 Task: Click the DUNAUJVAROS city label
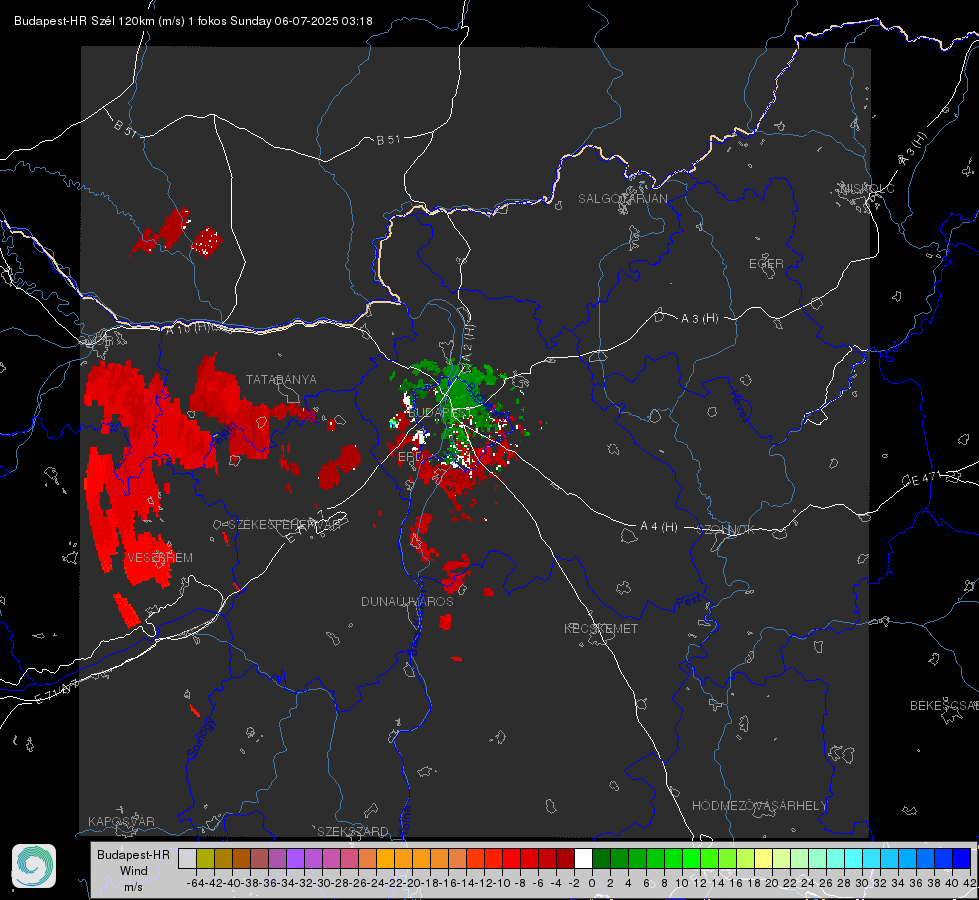[407, 601]
